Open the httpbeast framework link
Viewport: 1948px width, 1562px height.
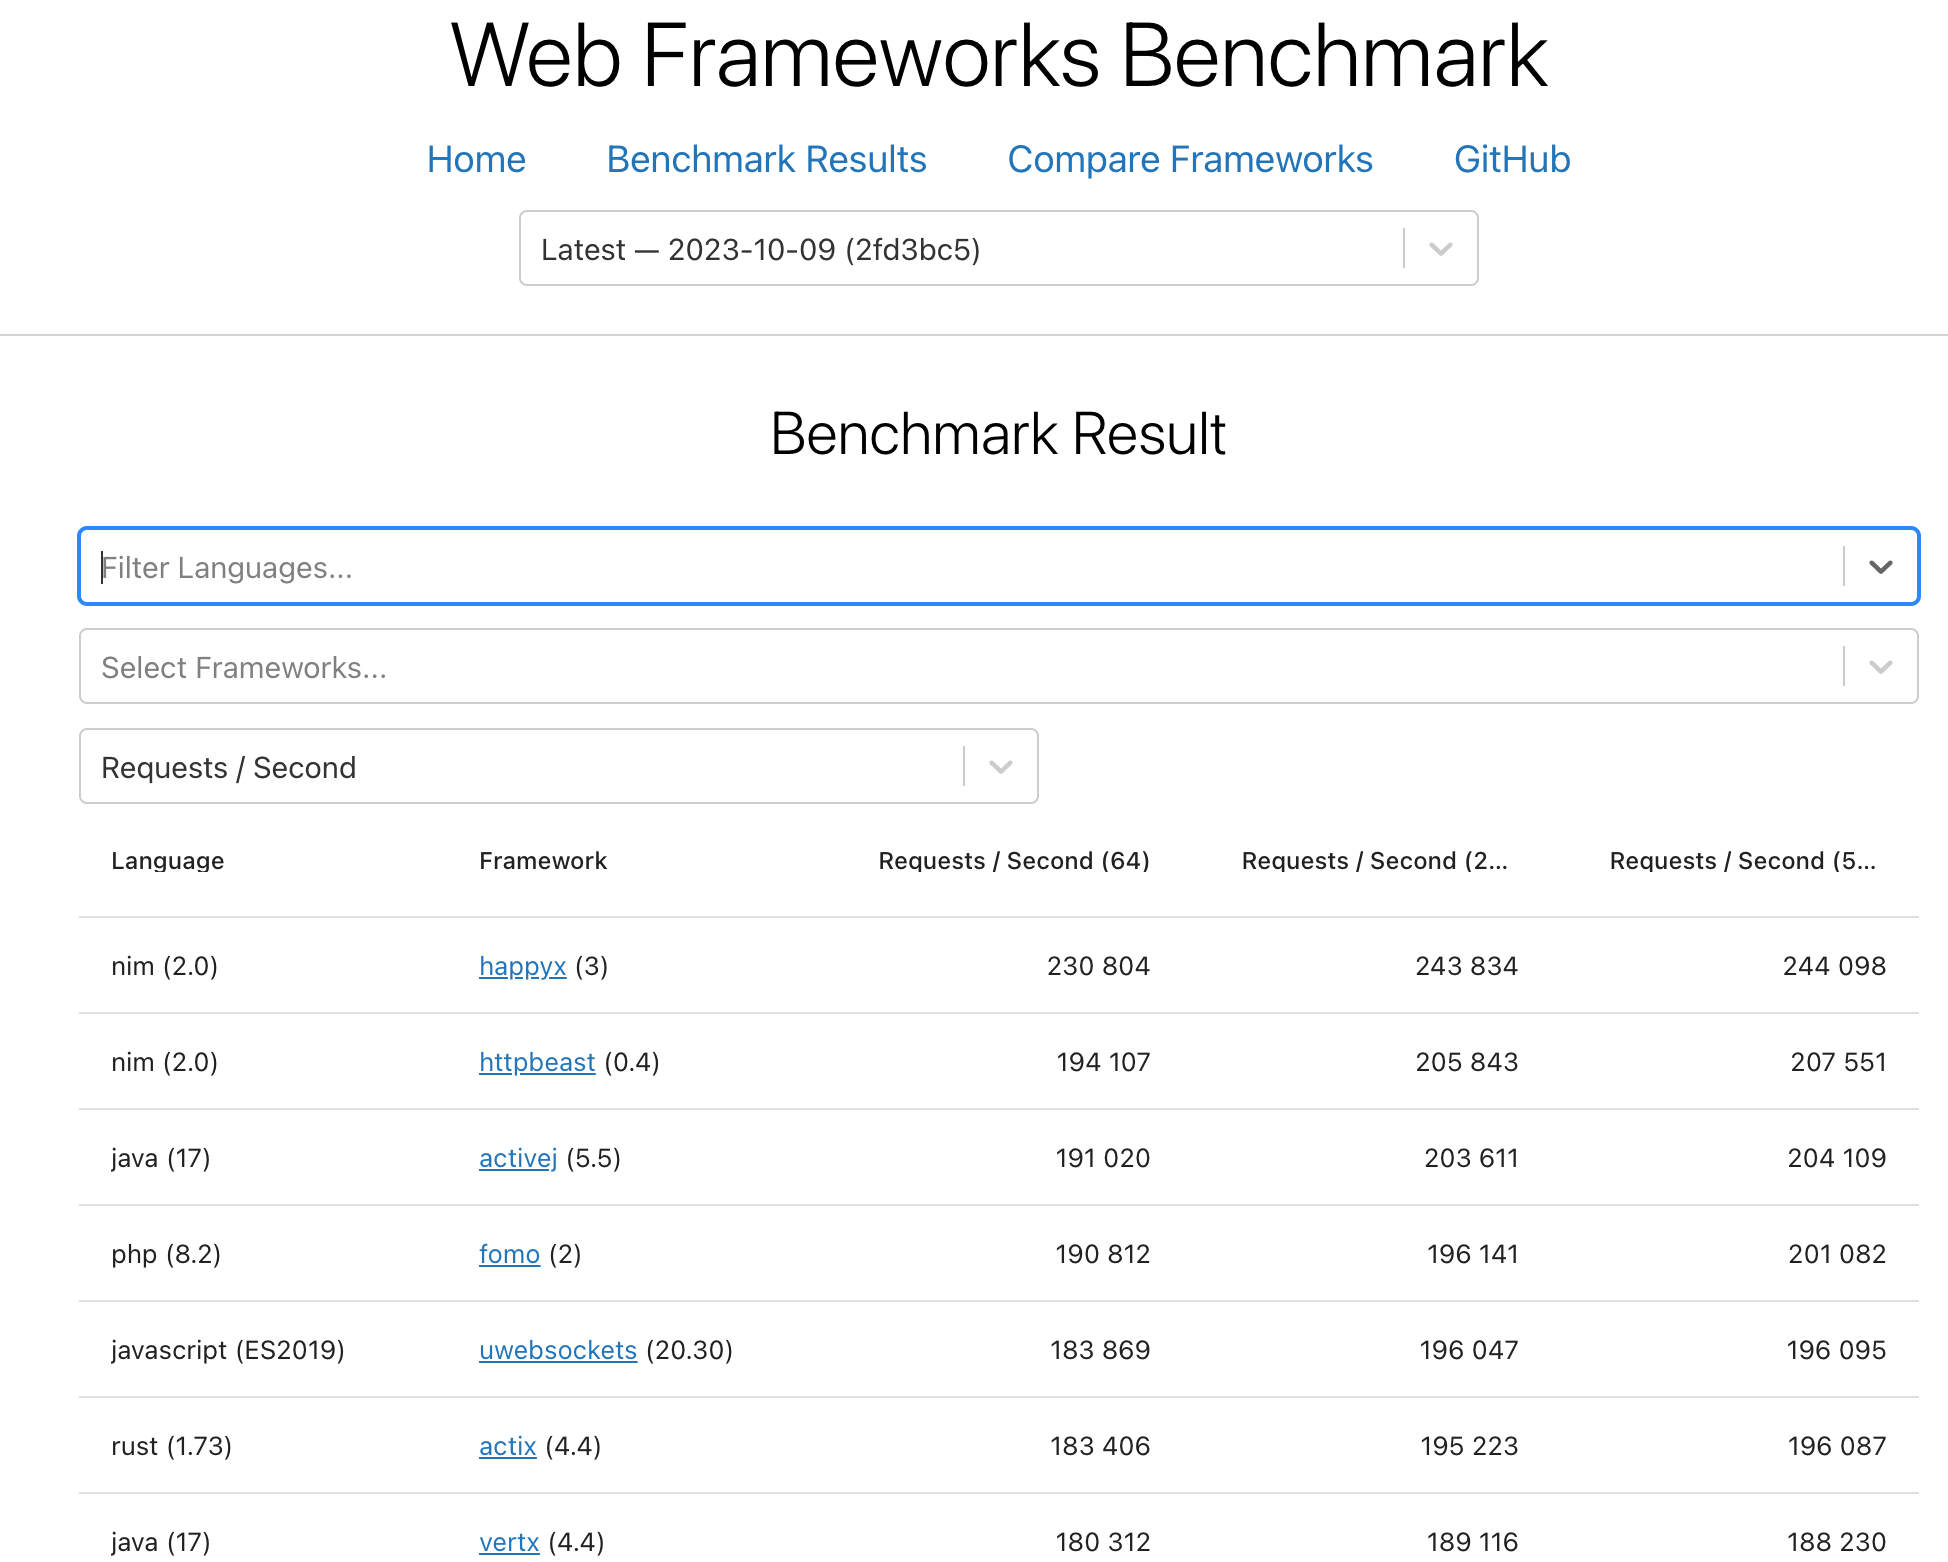(537, 1062)
